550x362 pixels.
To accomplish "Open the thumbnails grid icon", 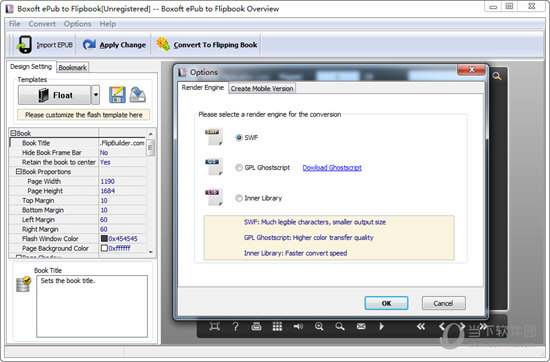I will 277,327.
